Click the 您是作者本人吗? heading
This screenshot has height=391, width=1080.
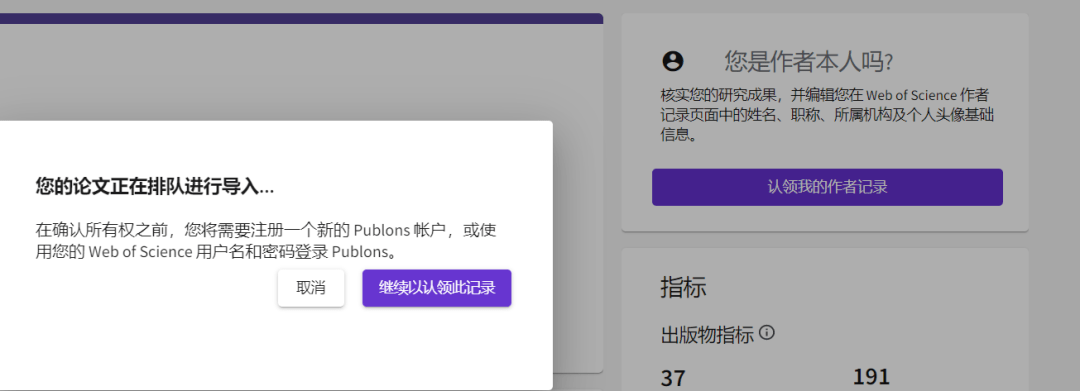coord(809,62)
